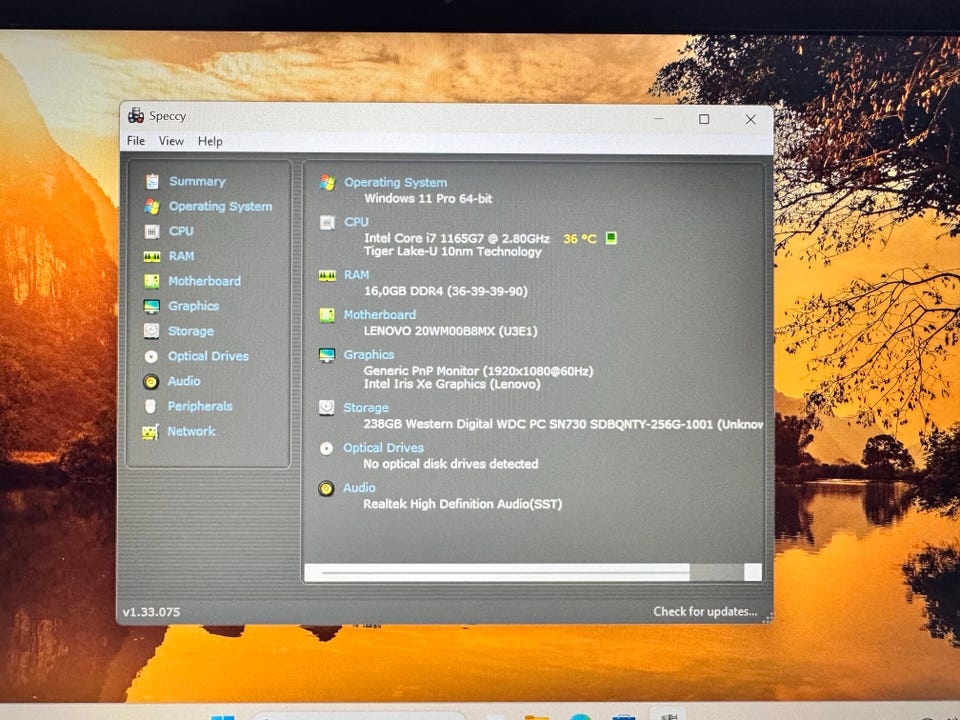Follow the Audio heading link in summary
Screen dimensions: 960x720
pos(359,488)
